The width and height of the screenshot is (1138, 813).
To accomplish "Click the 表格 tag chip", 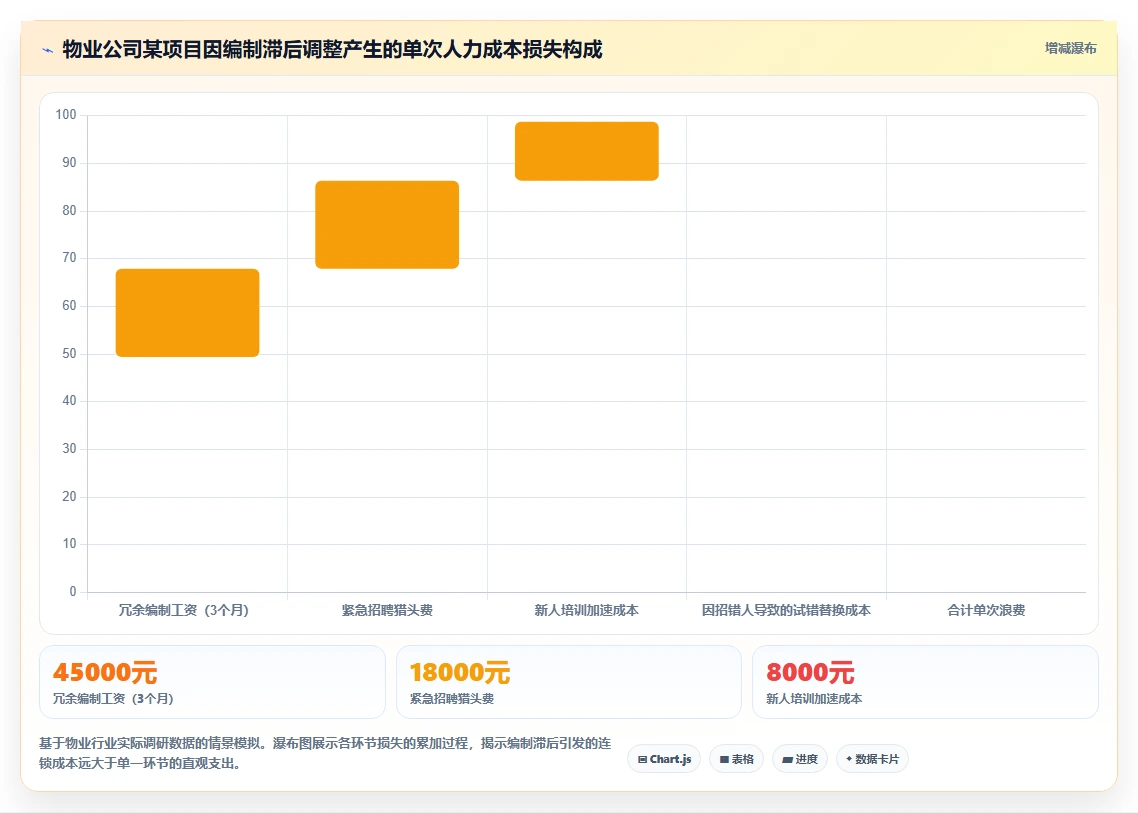I will (737, 759).
